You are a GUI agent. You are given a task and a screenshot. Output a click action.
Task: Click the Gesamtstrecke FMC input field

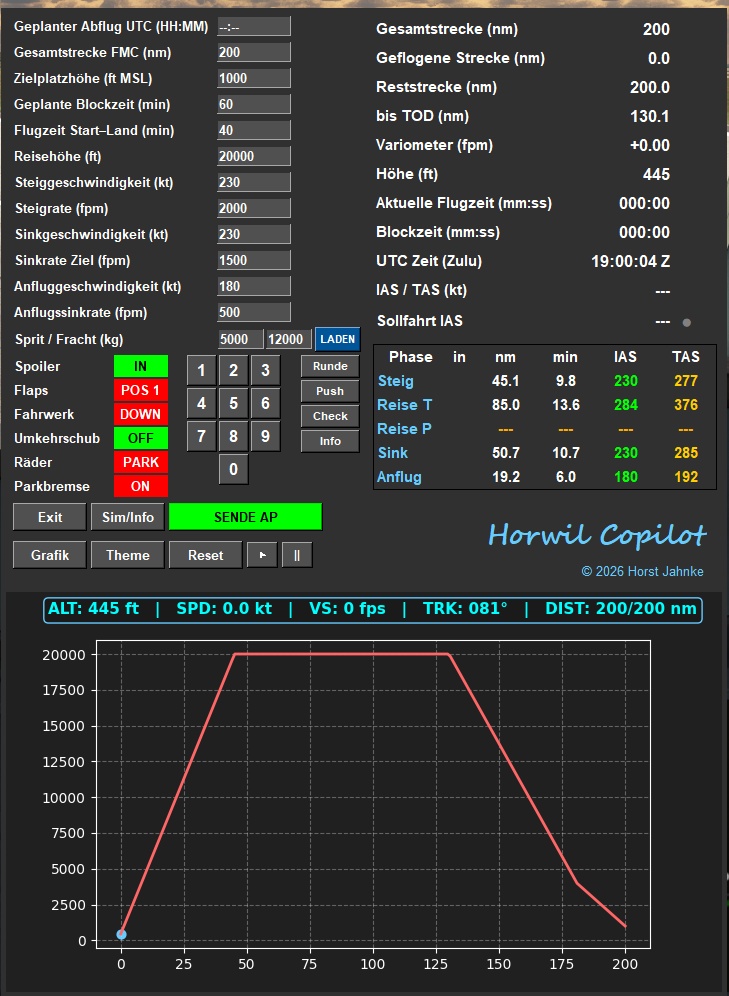click(253, 52)
